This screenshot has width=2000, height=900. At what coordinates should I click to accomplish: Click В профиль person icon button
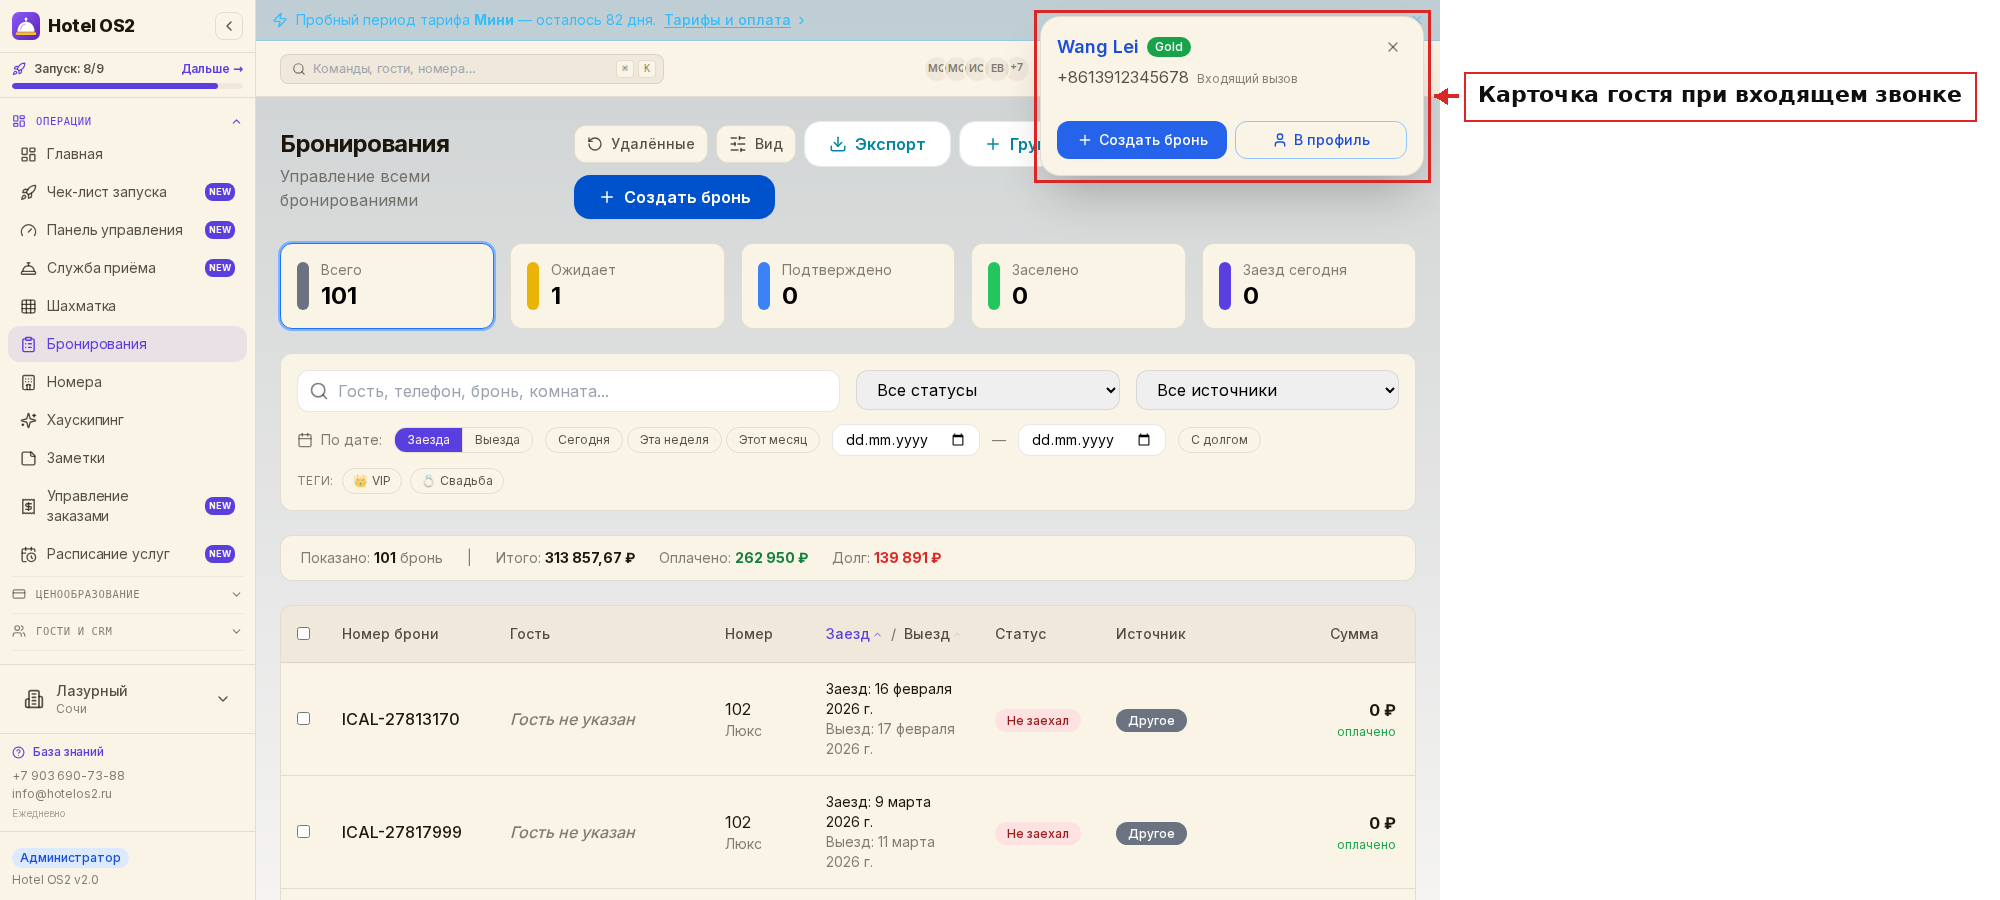(x=1321, y=140)
